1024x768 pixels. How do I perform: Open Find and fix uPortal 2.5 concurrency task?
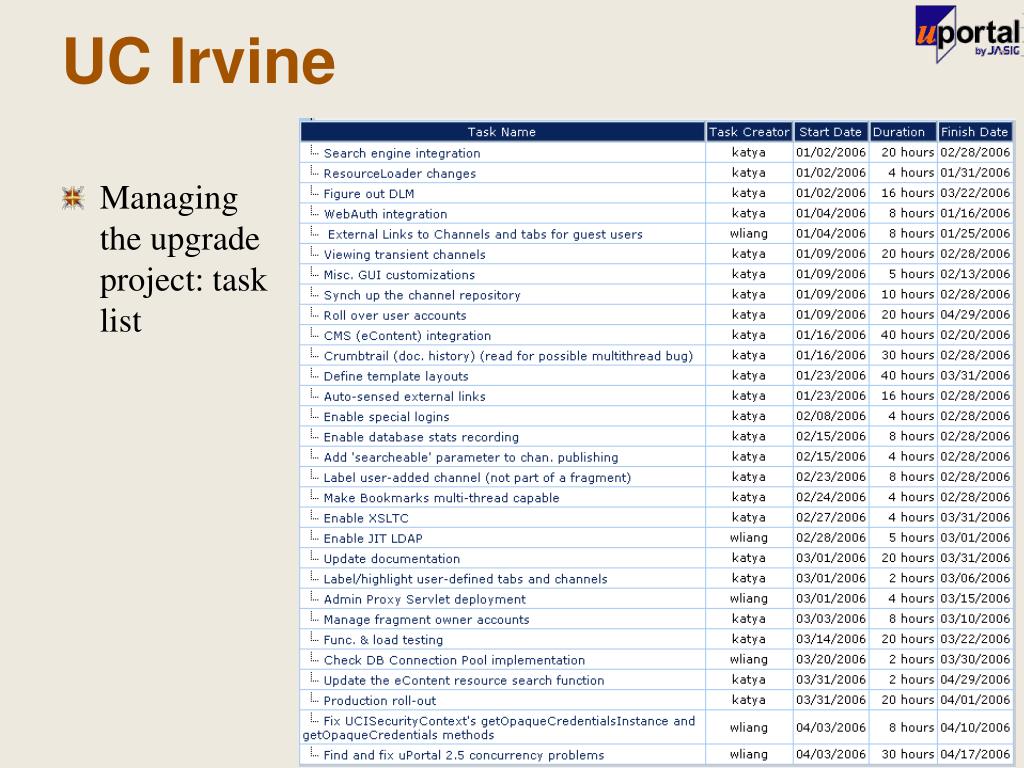[464, 754]
